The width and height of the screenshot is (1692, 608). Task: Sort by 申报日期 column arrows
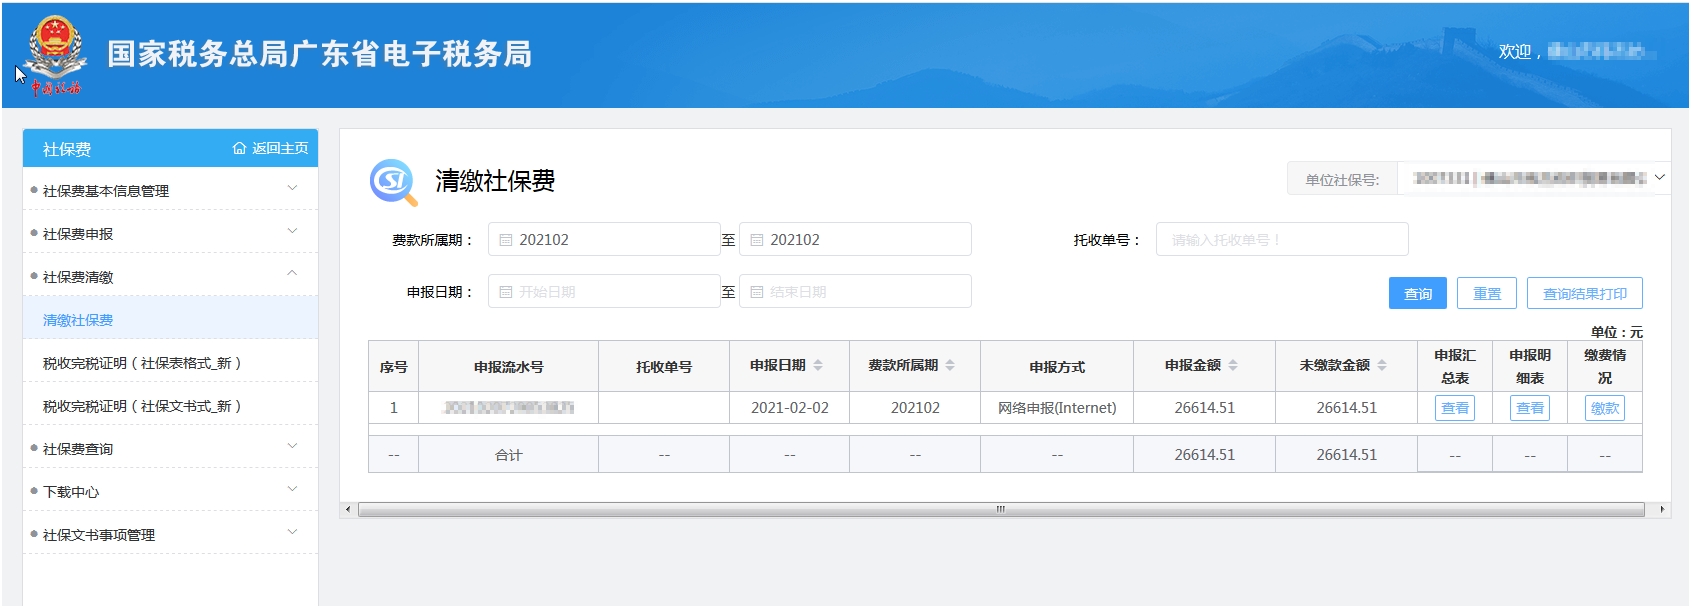pyautogui.click(x=818, y=366)
